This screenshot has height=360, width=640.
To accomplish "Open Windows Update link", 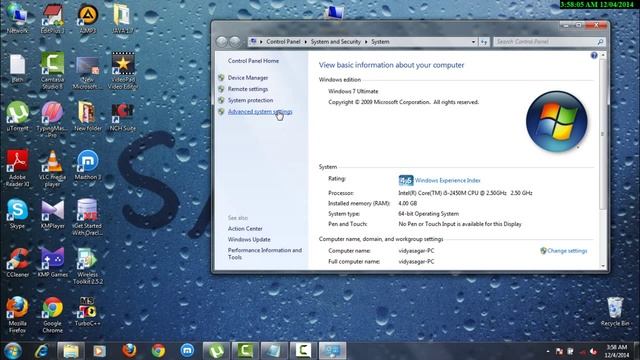I will click(x=249, y=240).
